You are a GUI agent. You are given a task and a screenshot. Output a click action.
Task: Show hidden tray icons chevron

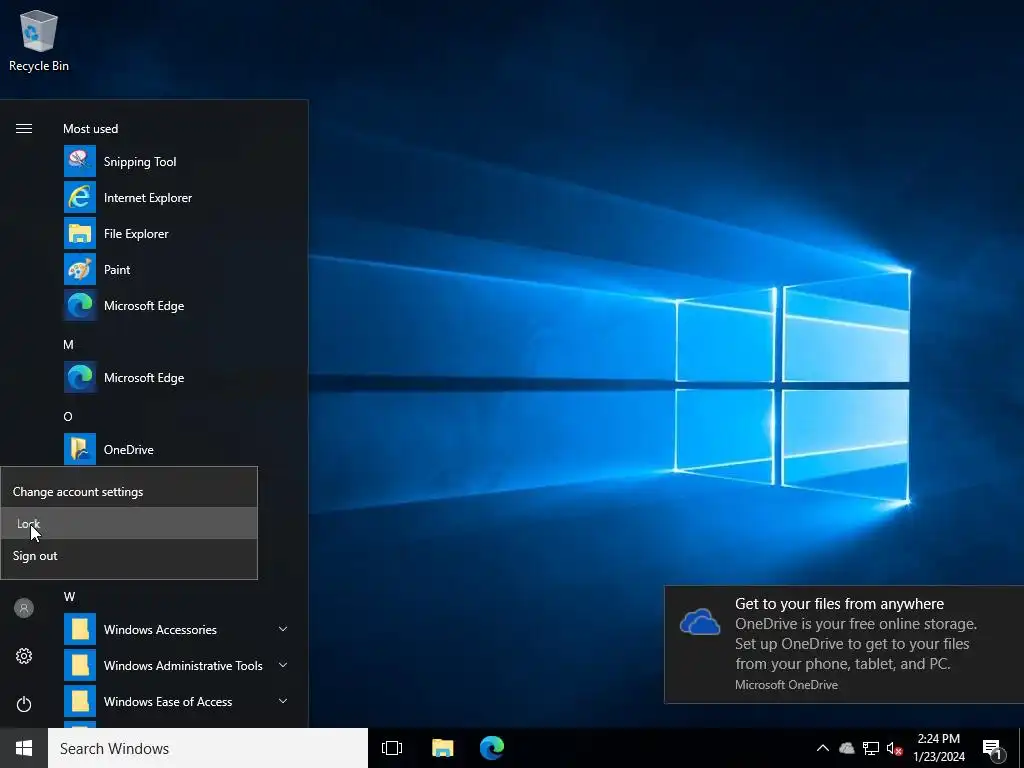[823, 748]
